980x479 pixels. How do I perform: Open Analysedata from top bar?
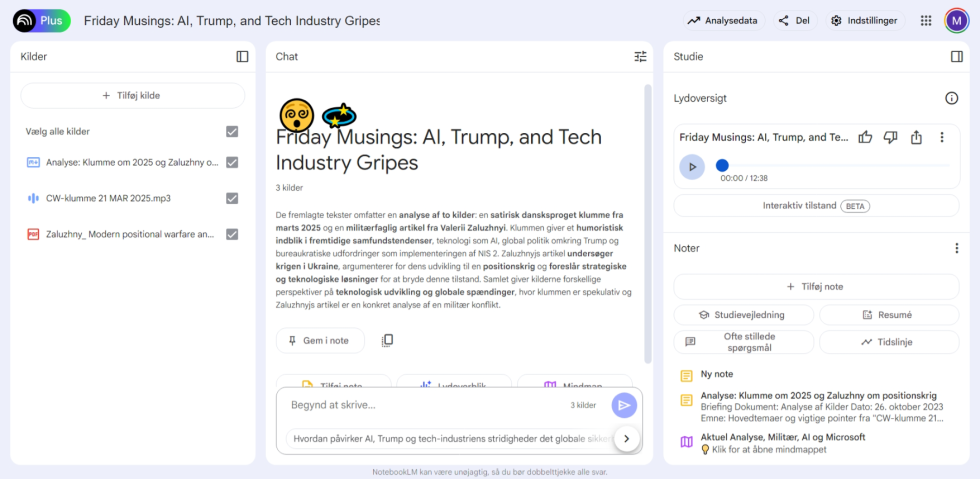[724, 21]
